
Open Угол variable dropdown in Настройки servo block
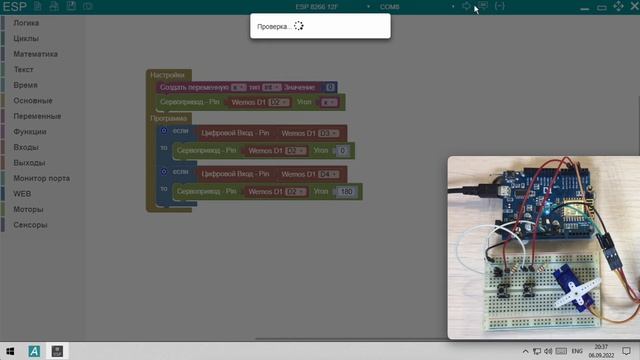click(329, 102)
